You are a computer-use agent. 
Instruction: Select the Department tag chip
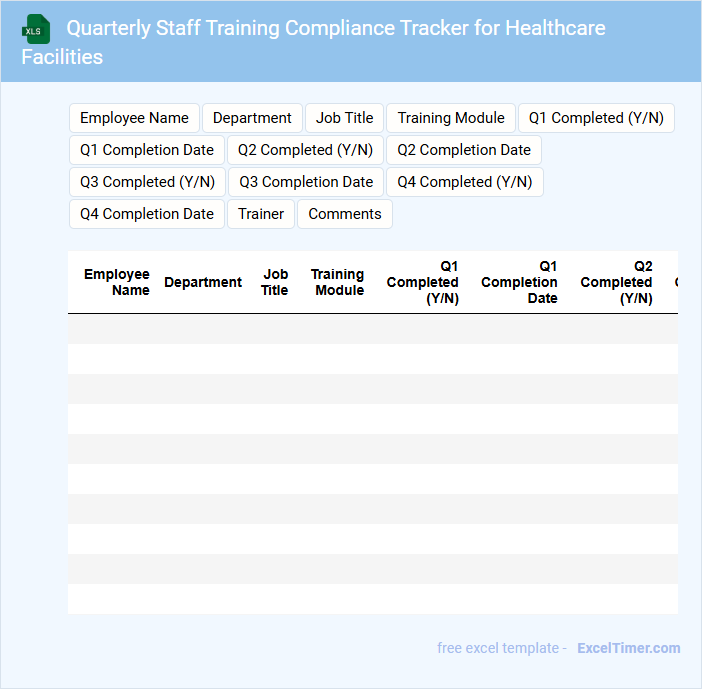pyautogui.click(x=252, y=118)
